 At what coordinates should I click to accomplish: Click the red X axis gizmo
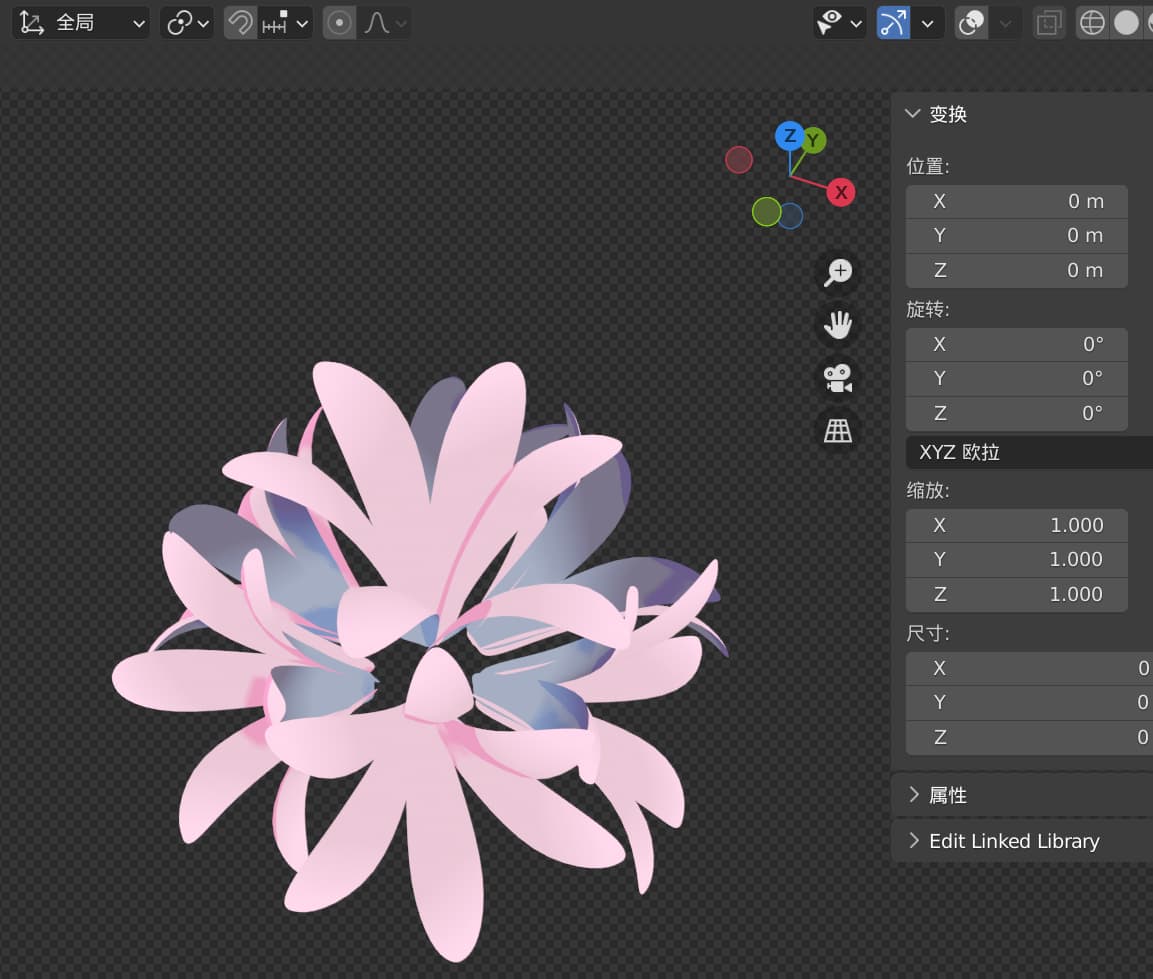pos(841,192)
